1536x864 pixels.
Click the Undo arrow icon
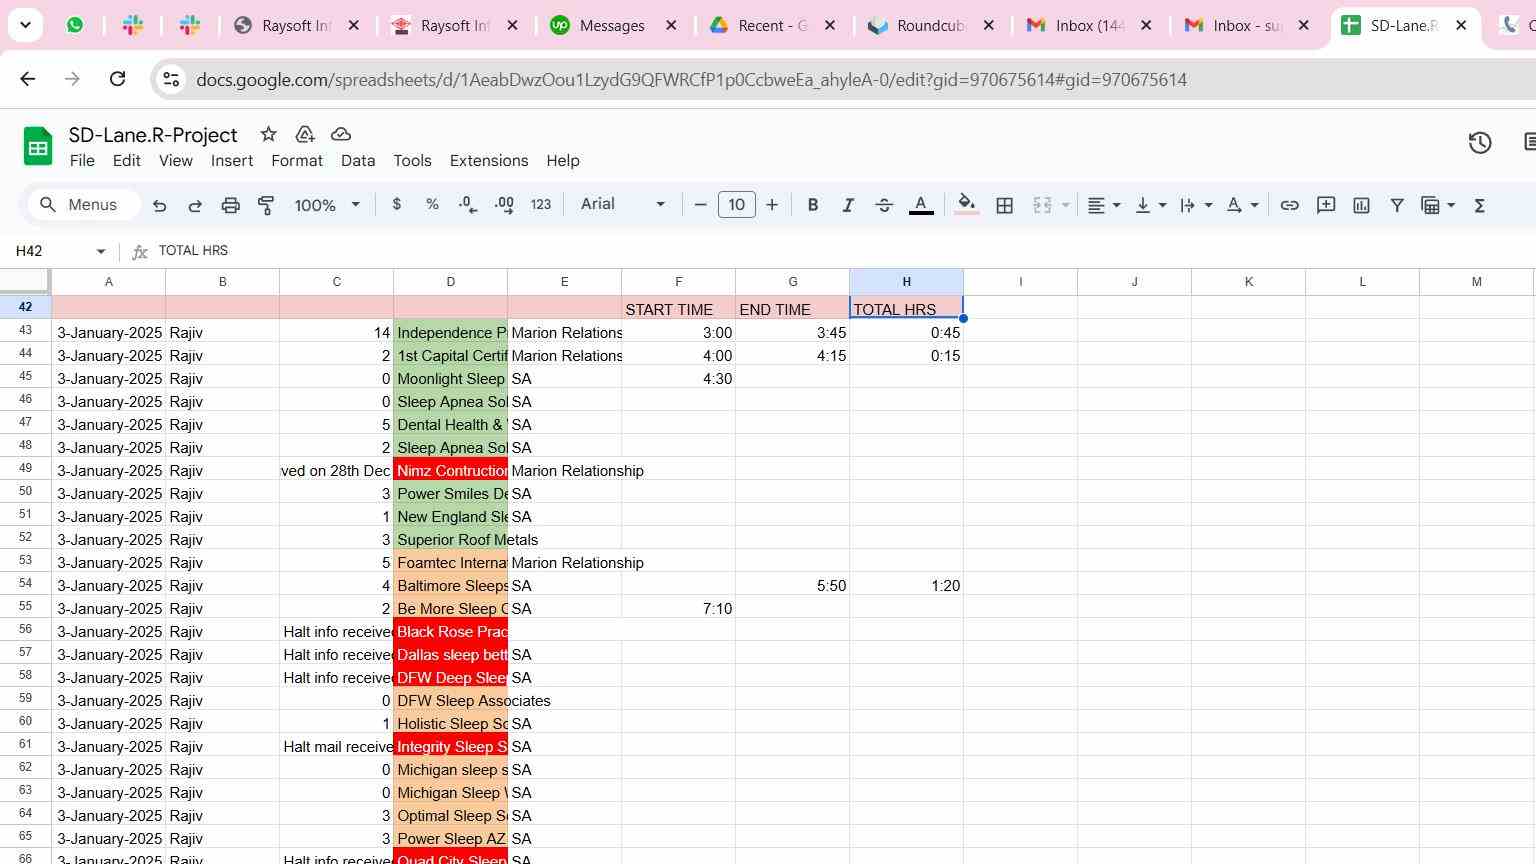click(x=159, y=205)
